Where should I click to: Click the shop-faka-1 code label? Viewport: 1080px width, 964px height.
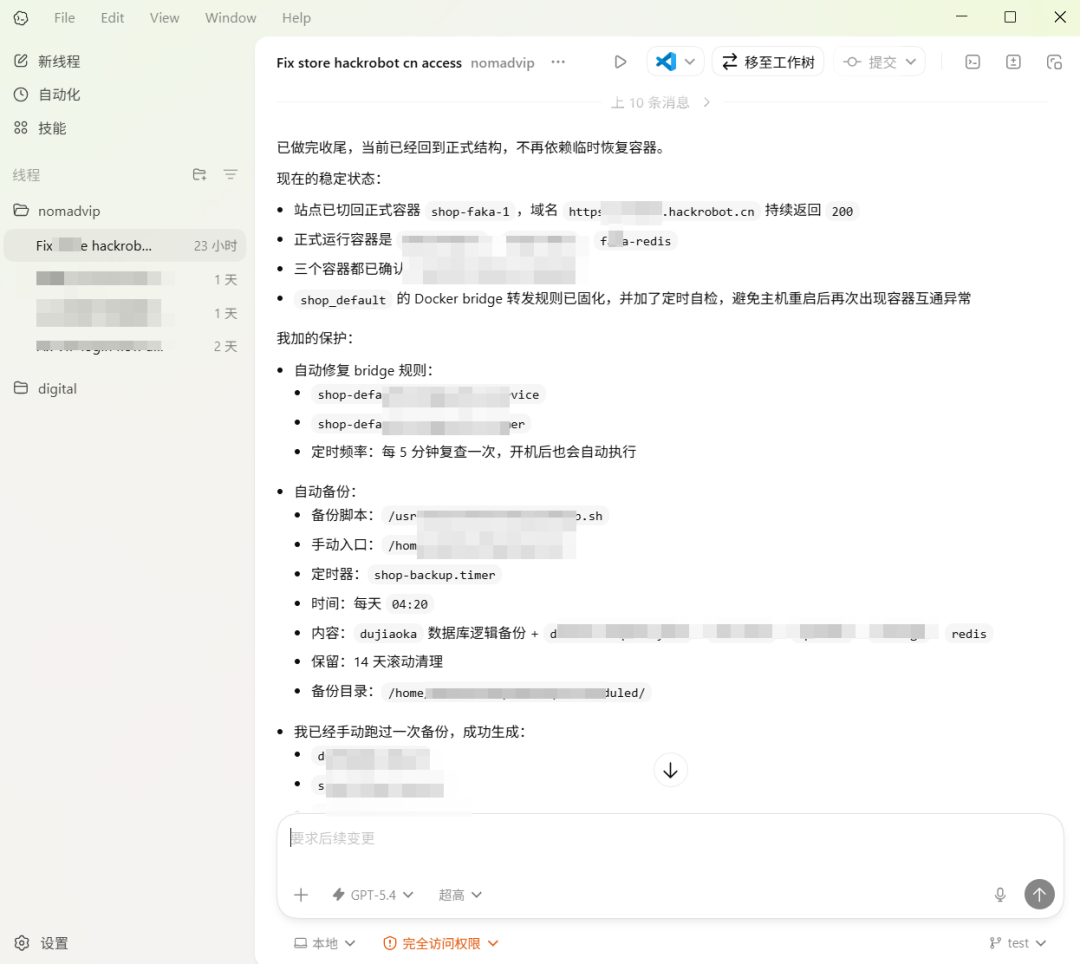470,211
